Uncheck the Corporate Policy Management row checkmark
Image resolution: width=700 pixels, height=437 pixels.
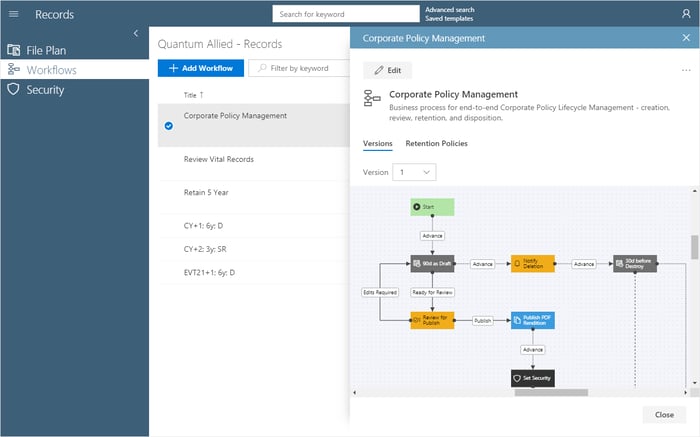[169, 126]
